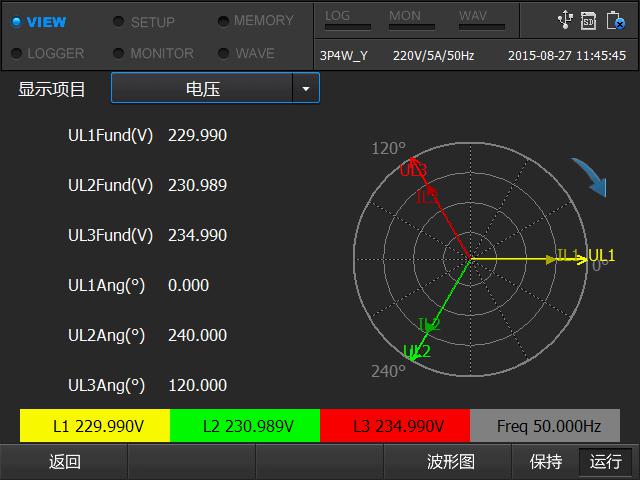Click the 电压 combo box field
640x480 pixels.
click(x=215, y=88)
